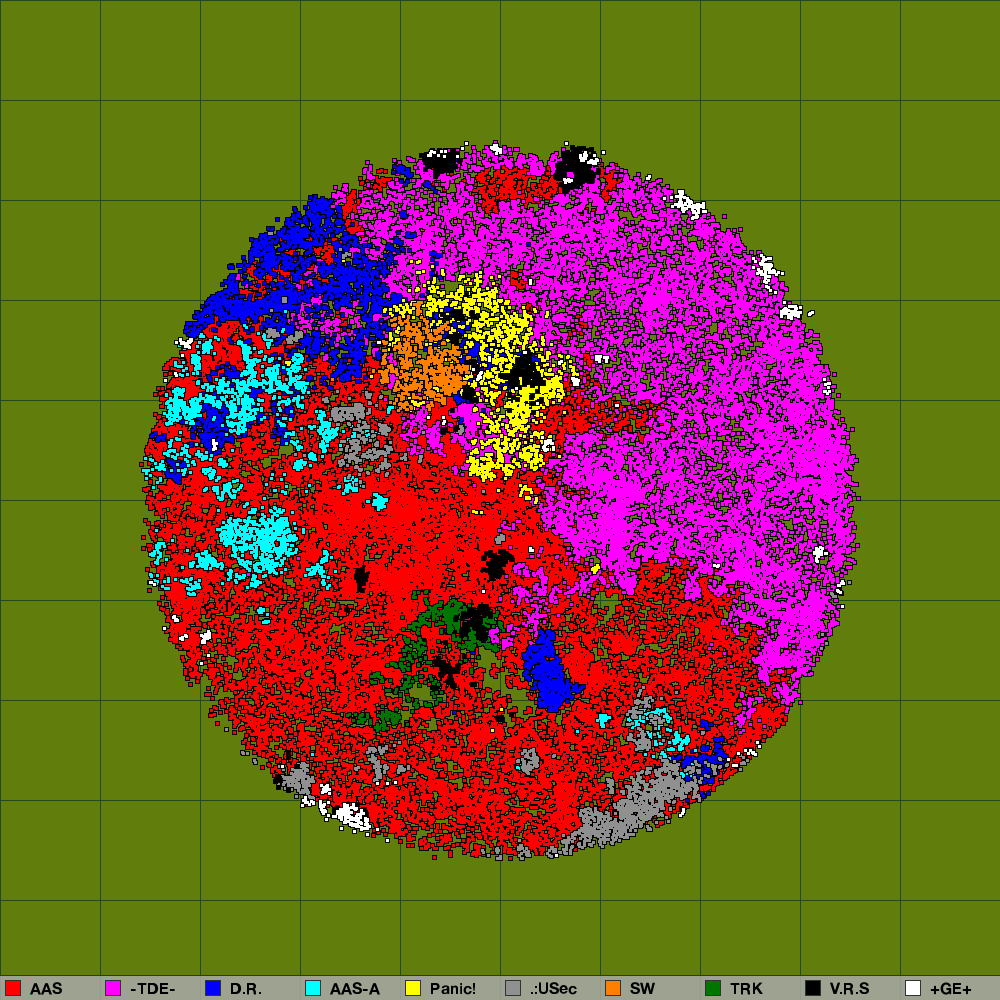The height and width of the screenshot is (1000, 1000).
Task: Click the red AAS legend swatch
Action: click(x=13, y=988)
